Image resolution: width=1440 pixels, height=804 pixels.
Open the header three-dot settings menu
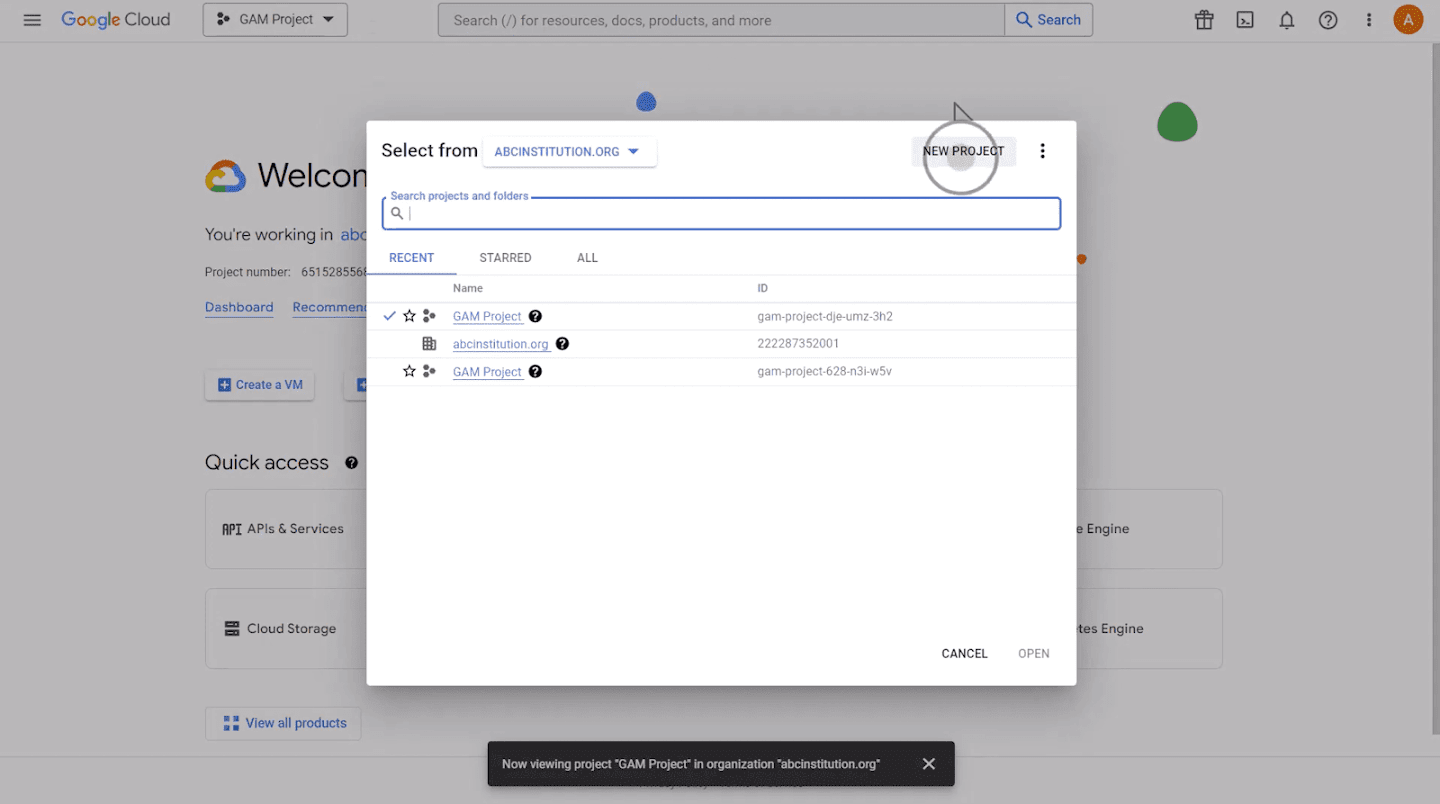coord(1369,20)
